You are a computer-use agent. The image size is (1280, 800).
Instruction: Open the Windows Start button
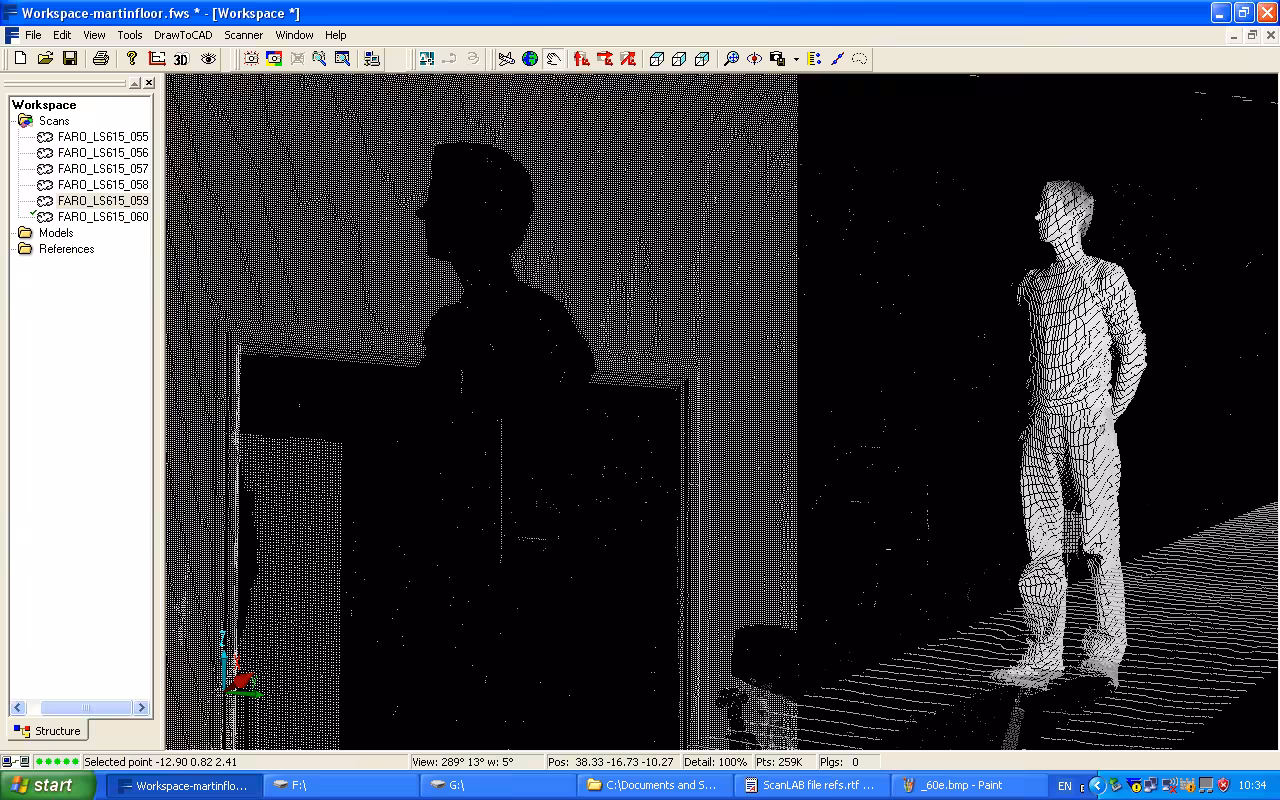48,785
